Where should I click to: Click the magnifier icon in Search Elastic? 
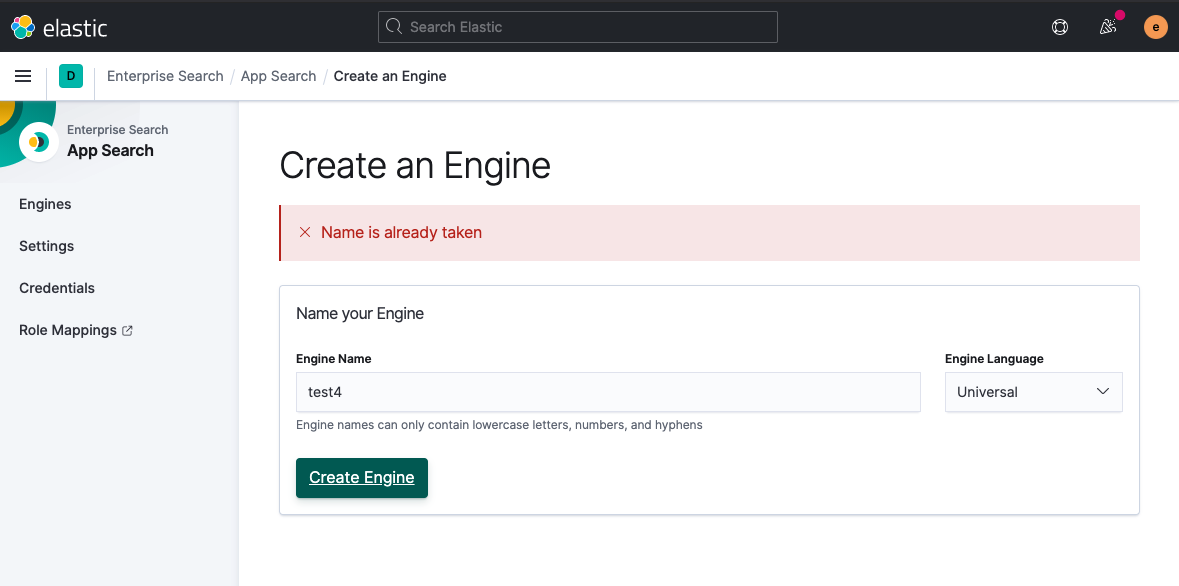click(394, 27)
